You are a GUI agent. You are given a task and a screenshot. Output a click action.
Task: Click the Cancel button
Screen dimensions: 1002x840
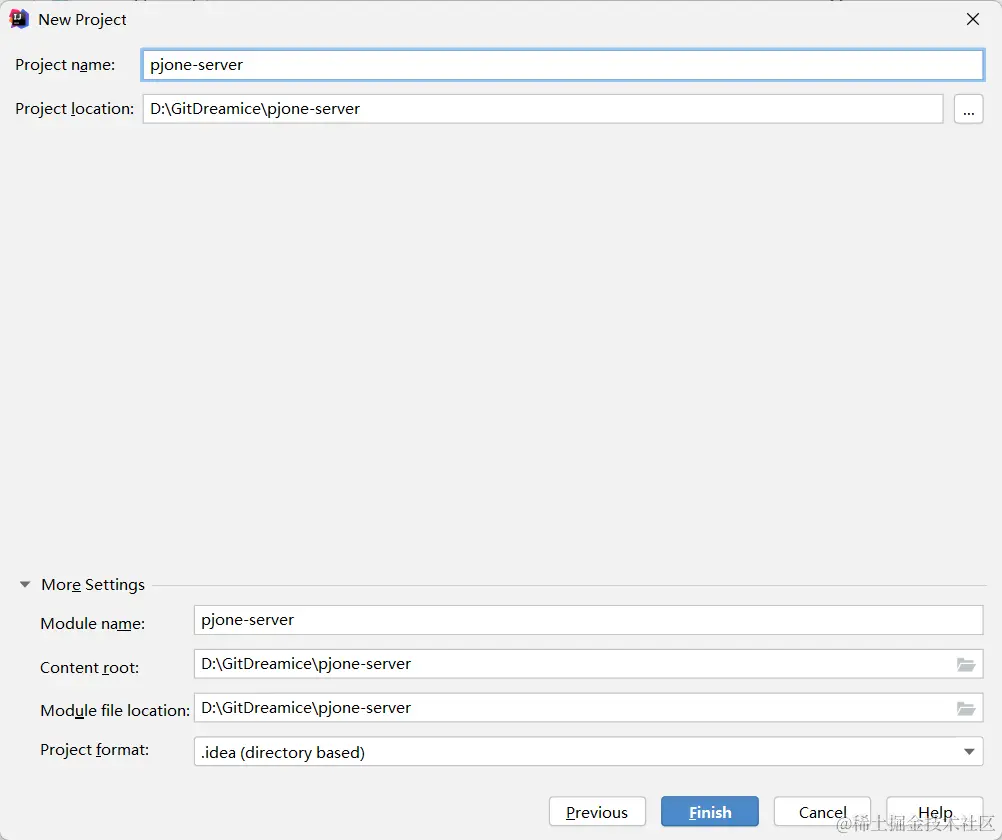click(x=822, y=812)
